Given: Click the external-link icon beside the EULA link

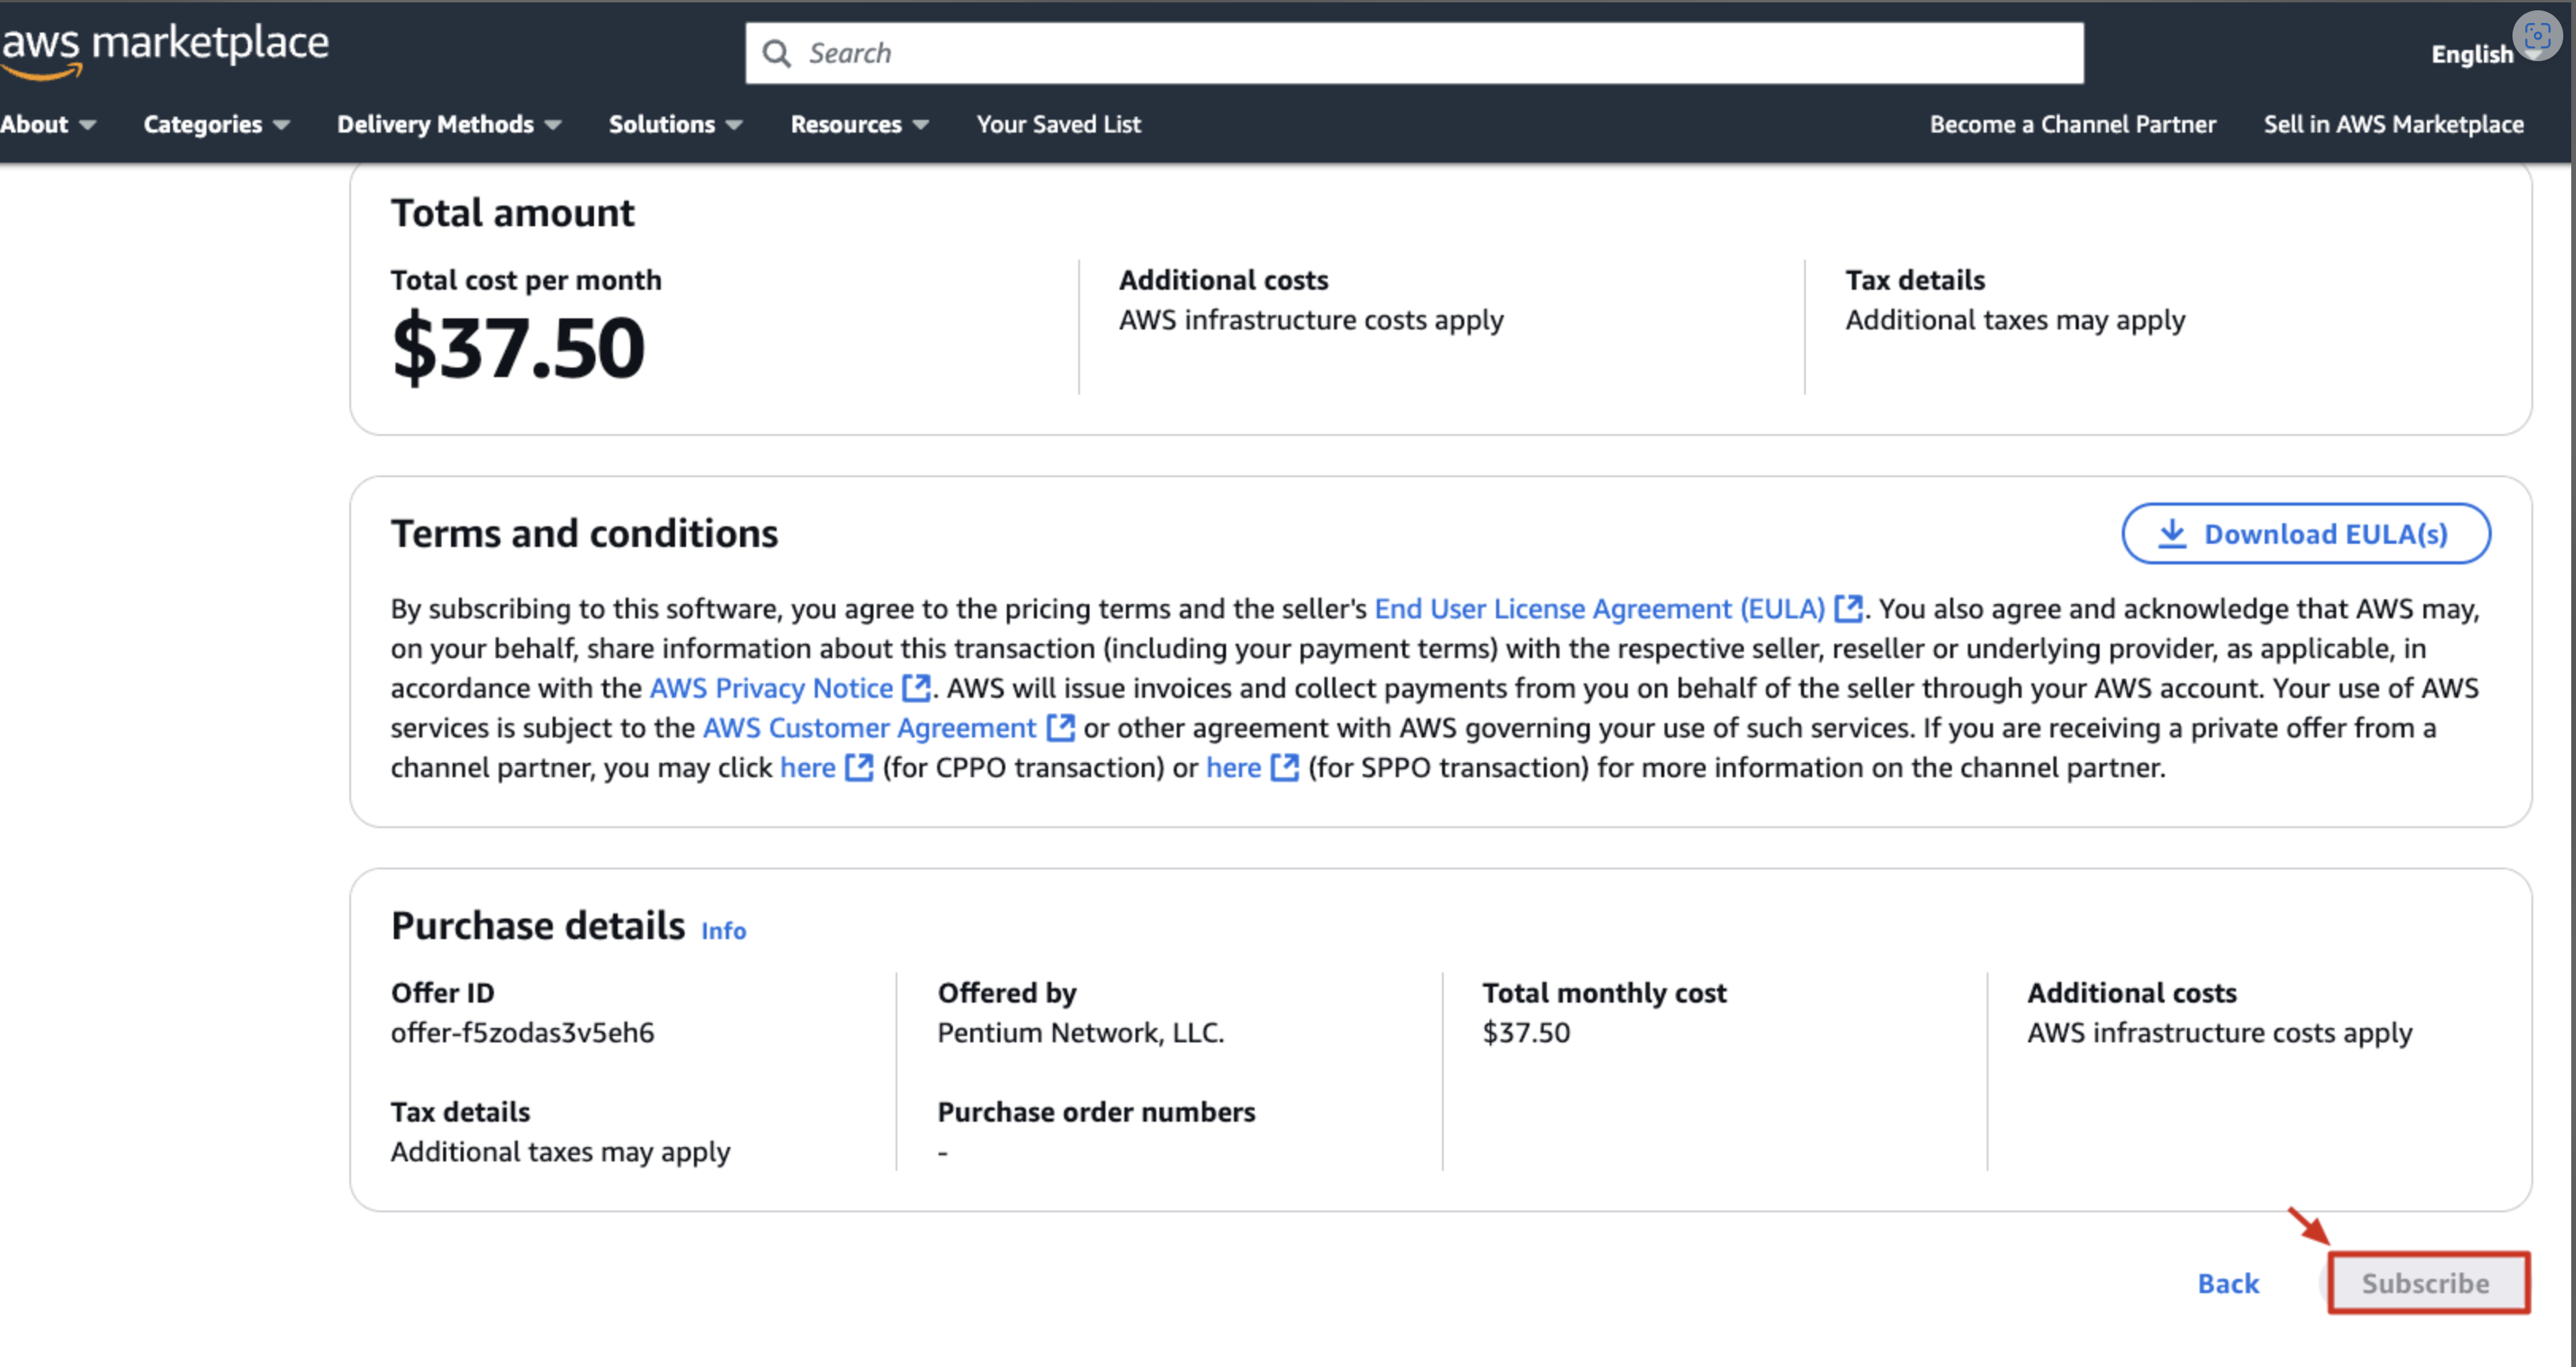Looking at the screenshot, I should coord(1848,608).
